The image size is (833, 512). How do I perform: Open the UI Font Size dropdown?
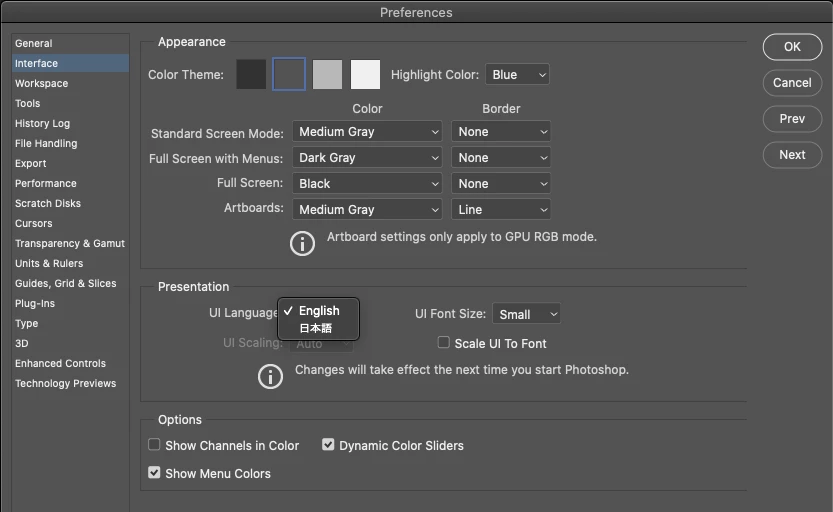point(526,314)
